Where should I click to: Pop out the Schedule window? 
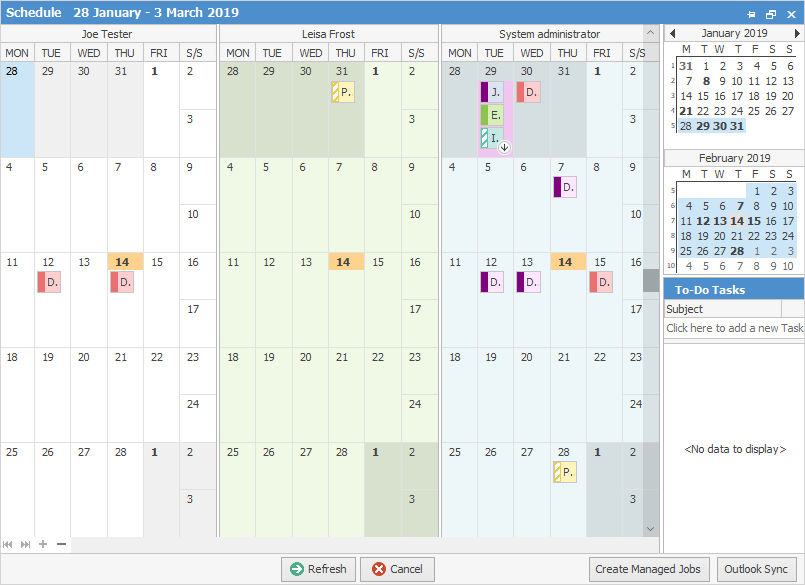pos(772,14)
